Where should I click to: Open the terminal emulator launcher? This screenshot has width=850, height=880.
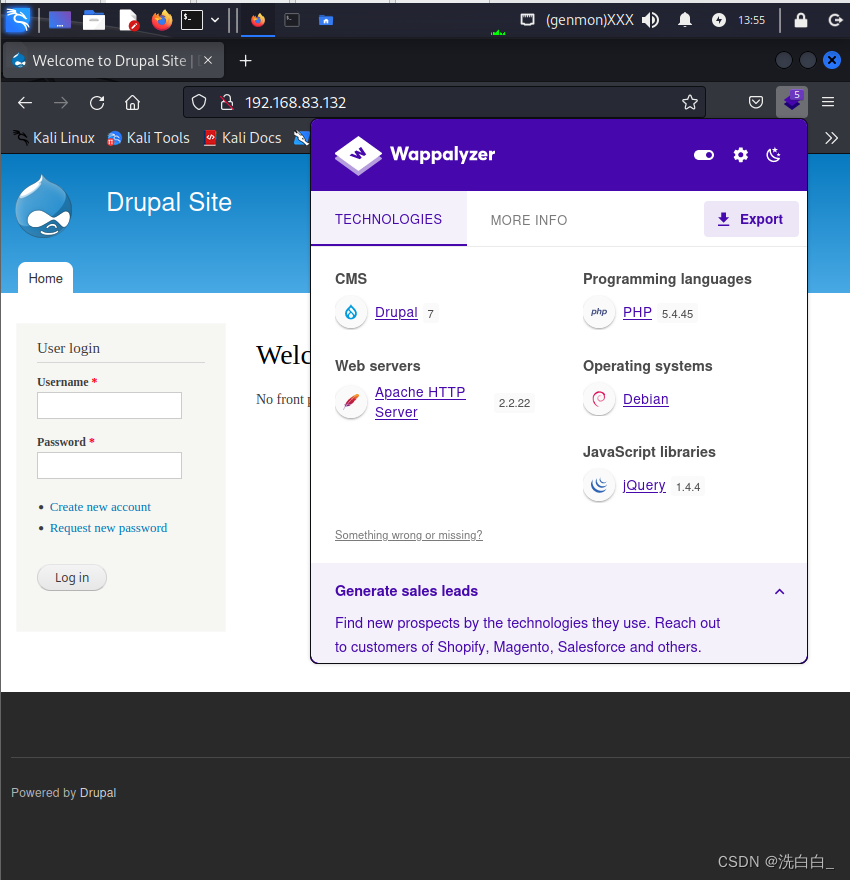click(x=192, y=21)
